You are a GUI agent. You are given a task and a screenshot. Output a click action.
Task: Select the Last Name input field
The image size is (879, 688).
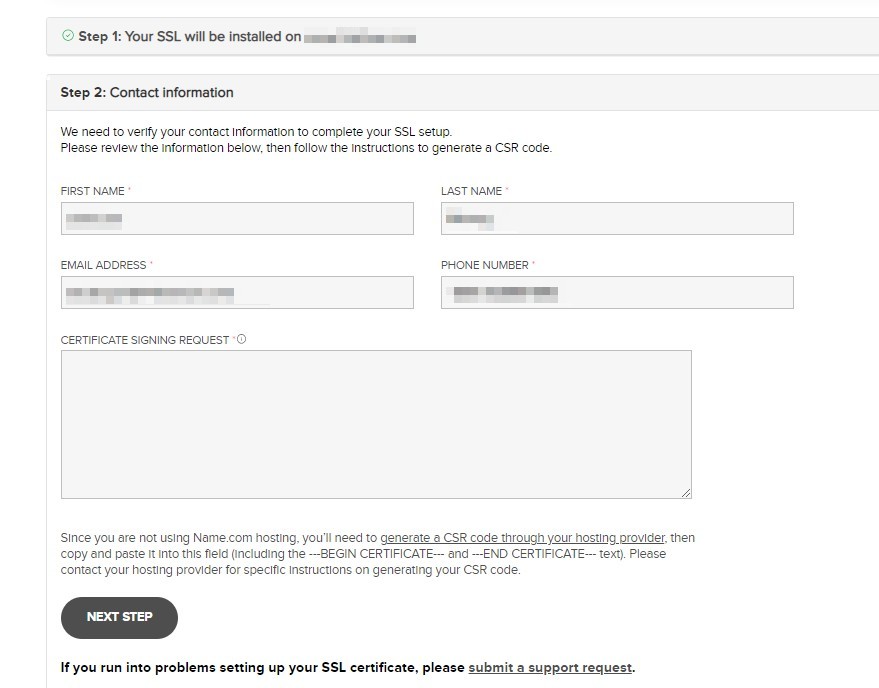(x=617, y=219)
